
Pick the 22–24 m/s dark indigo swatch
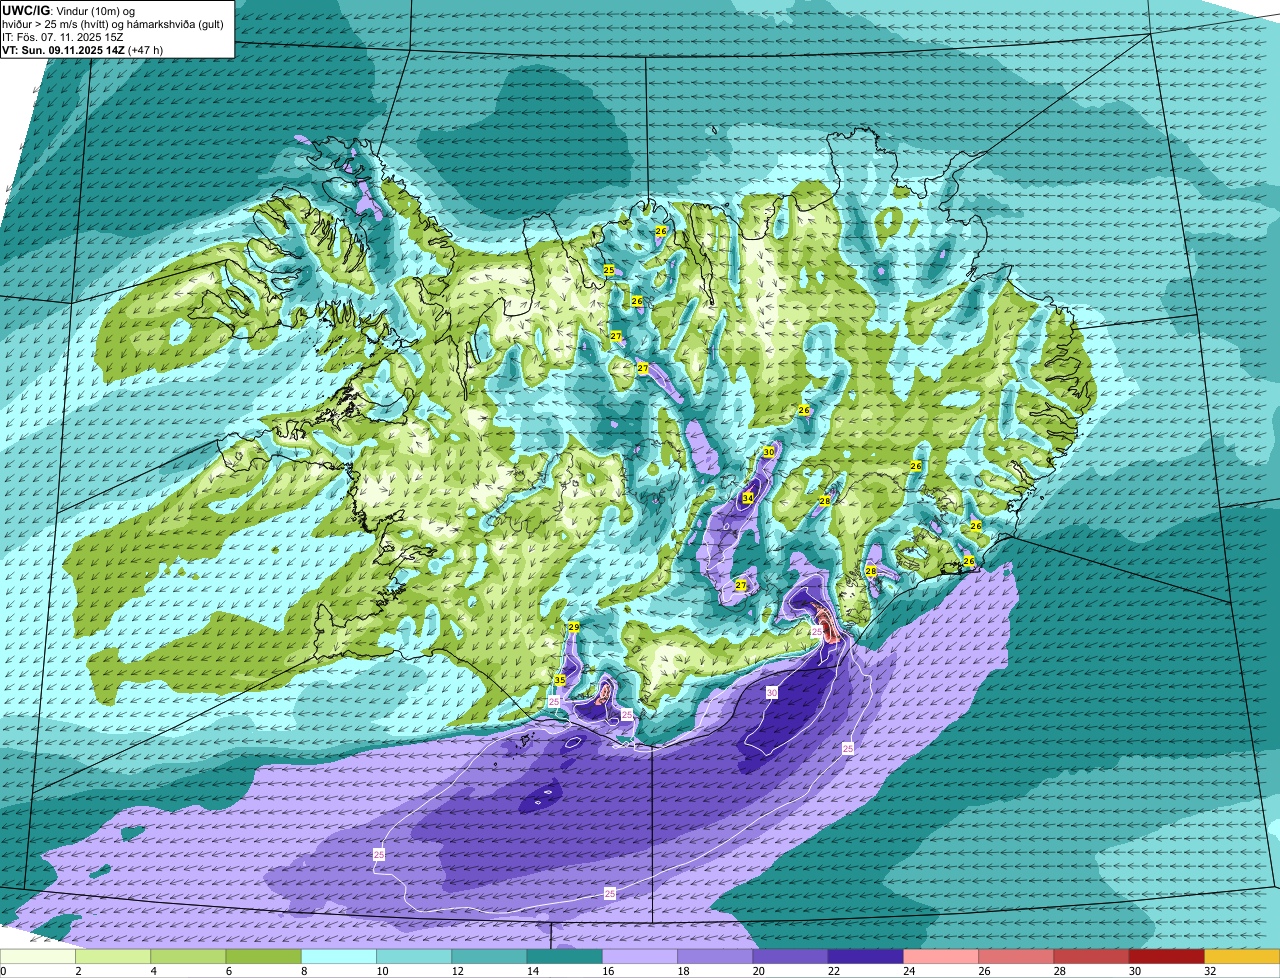[x=865, y=957]
